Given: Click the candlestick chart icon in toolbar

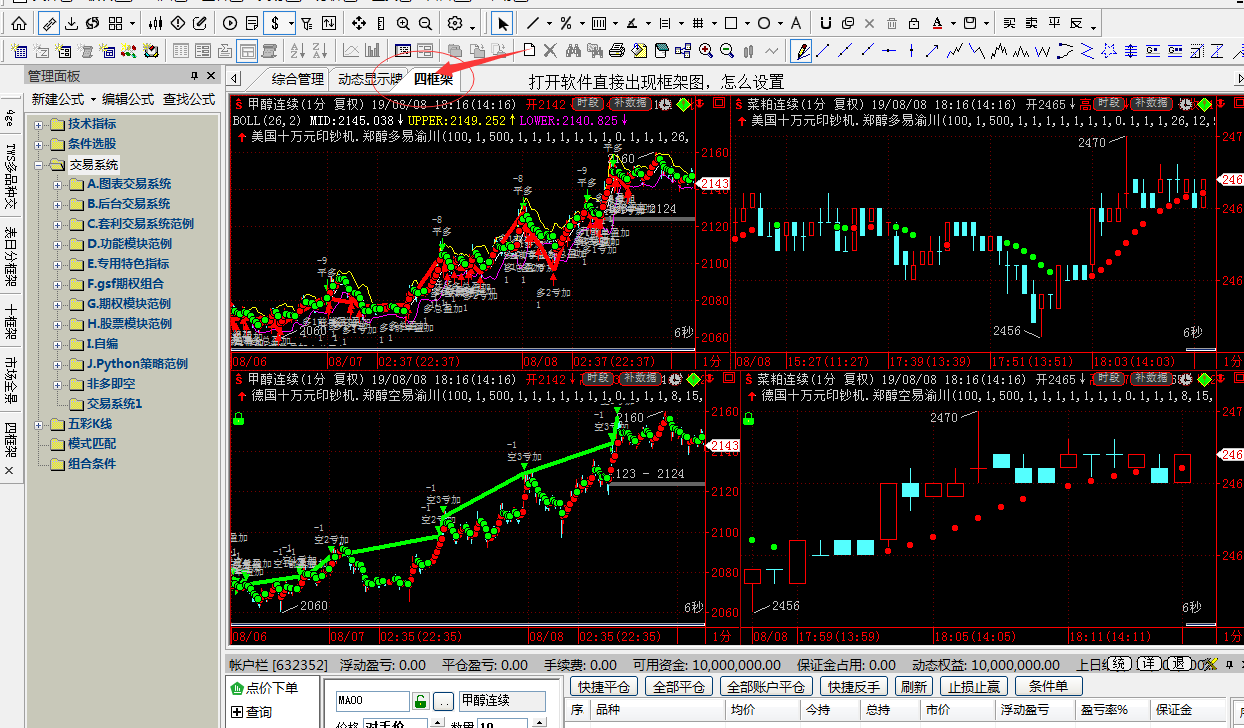Looking at the screenshot, I should (x=155, y=23).
